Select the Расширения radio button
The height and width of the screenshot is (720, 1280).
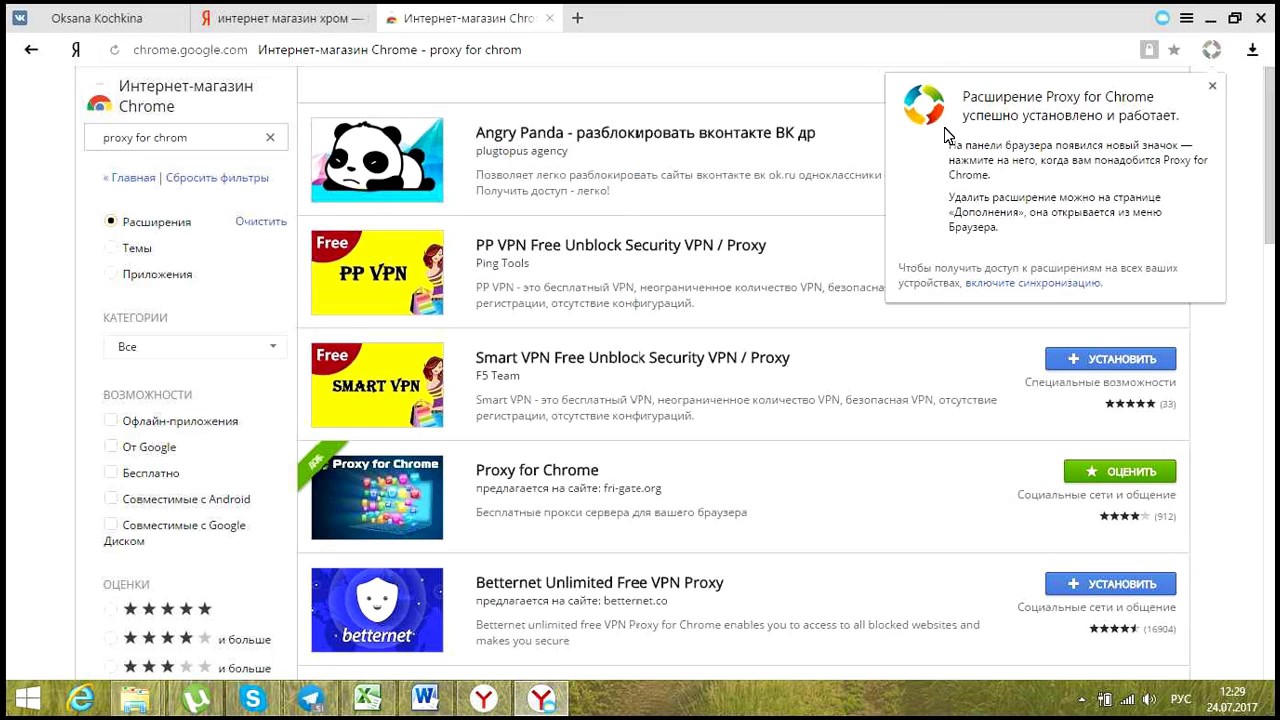(x=111, y=221)
